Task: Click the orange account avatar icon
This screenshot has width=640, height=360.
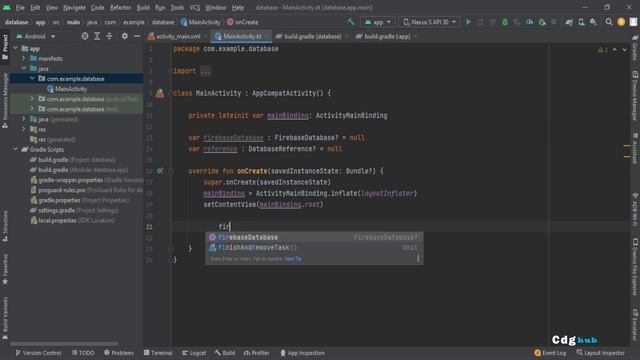Action: [621, 22]
